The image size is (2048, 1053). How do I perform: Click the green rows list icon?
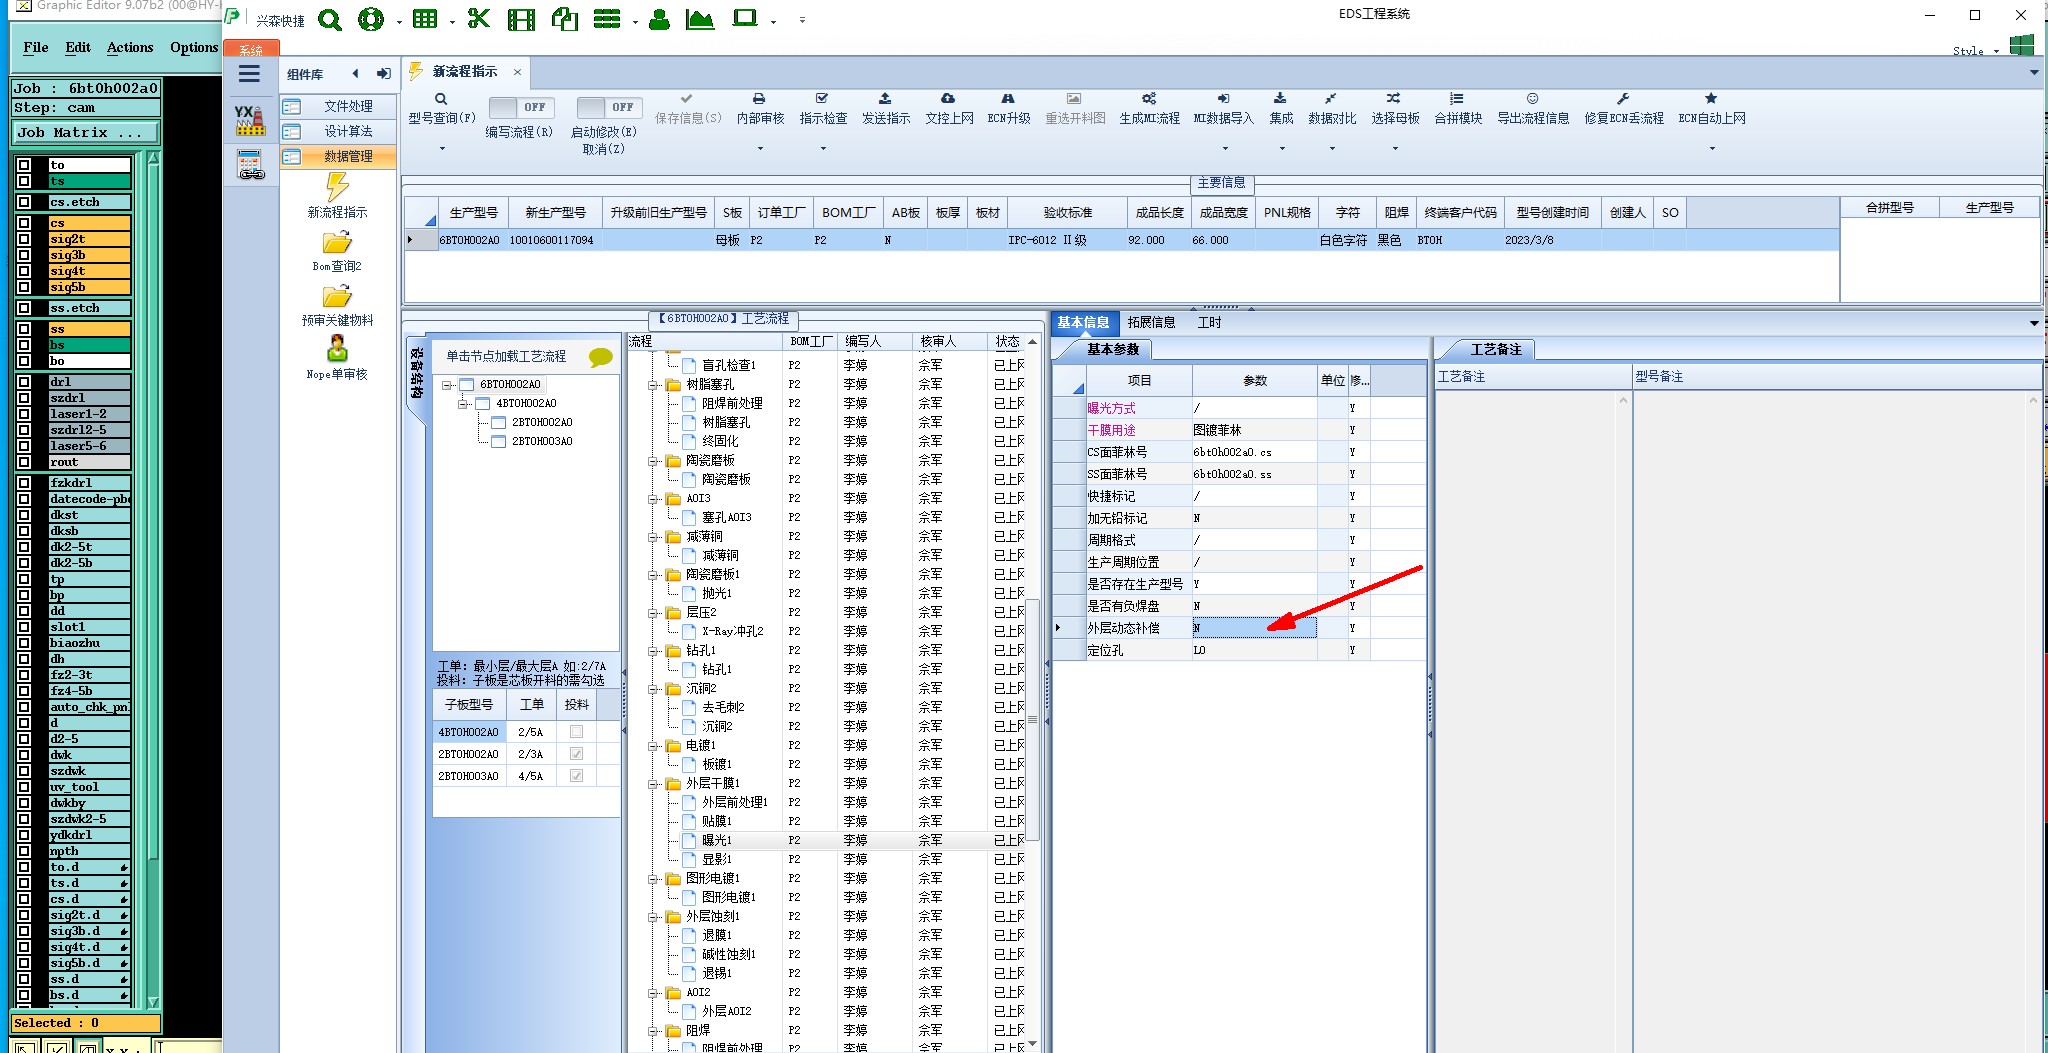tap(607, 19)
